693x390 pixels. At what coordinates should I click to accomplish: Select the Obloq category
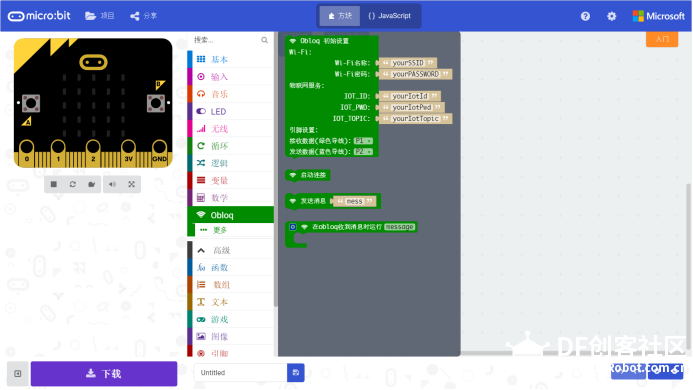pos(231,215)
